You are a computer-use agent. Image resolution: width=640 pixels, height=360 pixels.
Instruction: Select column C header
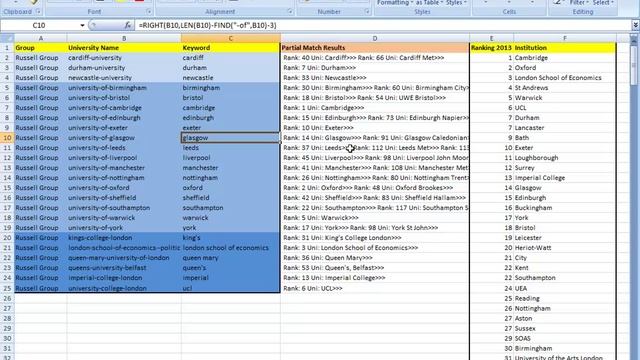tap(231, 38)
